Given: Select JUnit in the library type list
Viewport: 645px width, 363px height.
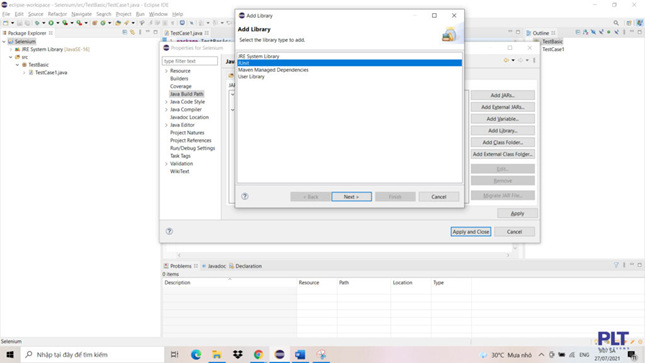Looking at the screenshot, I should [349, 63].
